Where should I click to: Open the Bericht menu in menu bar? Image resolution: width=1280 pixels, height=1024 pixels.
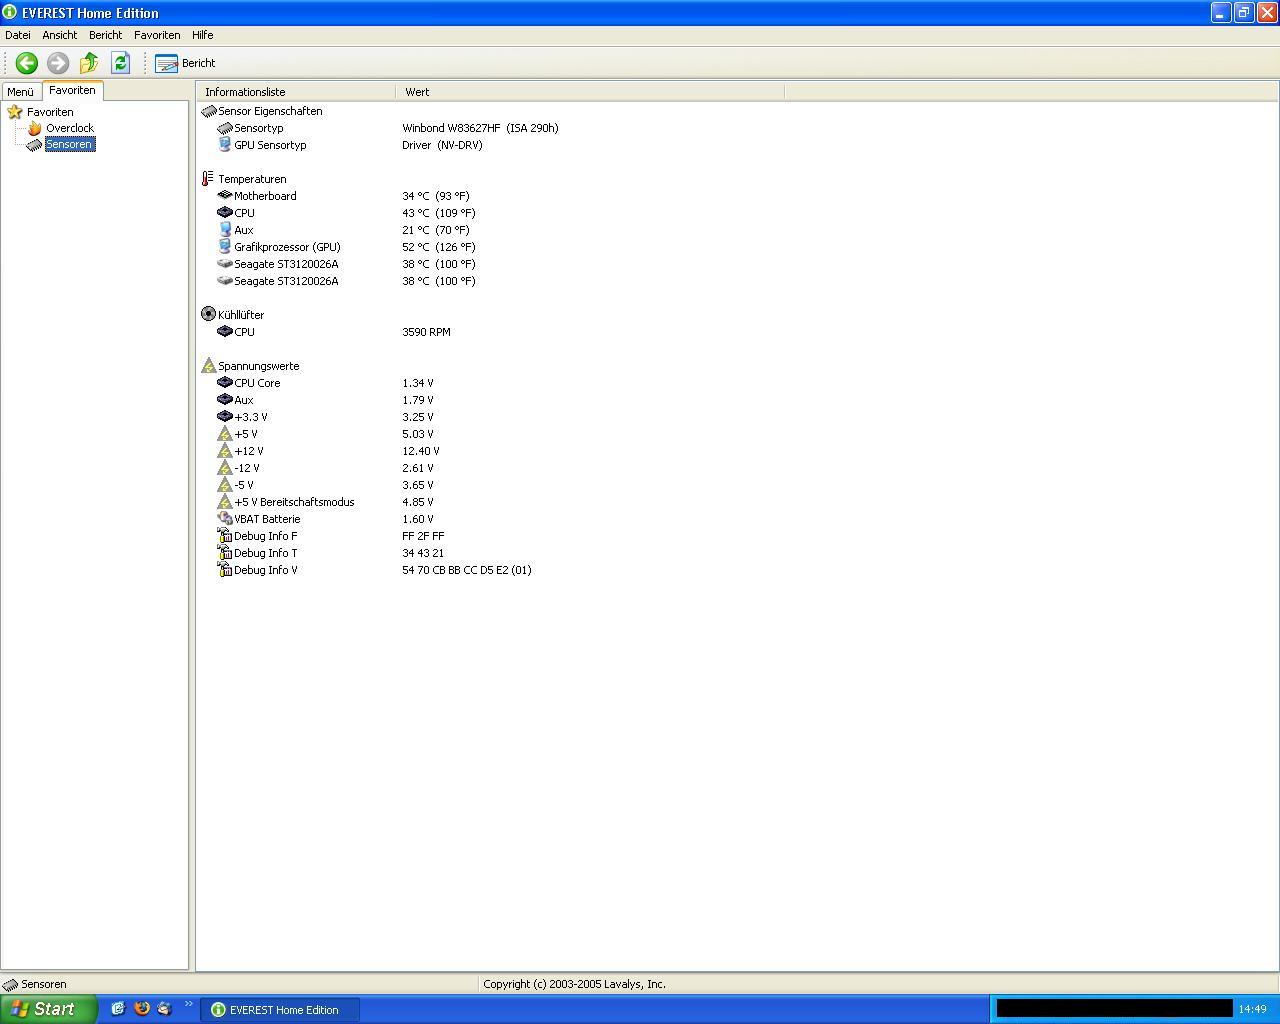[105, 35]
